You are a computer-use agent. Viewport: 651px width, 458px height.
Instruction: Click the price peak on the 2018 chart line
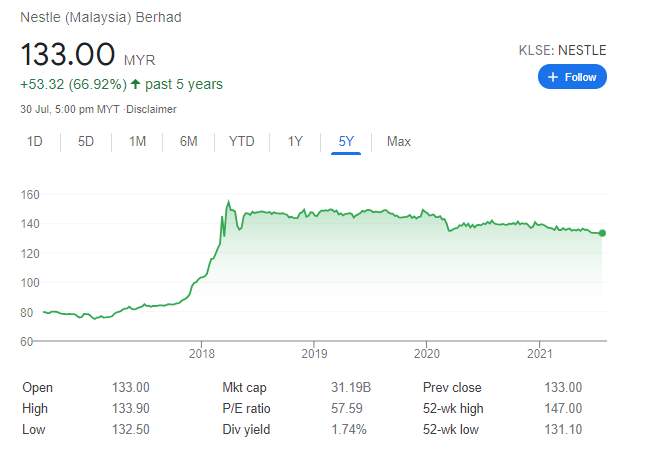coord(228,202)
